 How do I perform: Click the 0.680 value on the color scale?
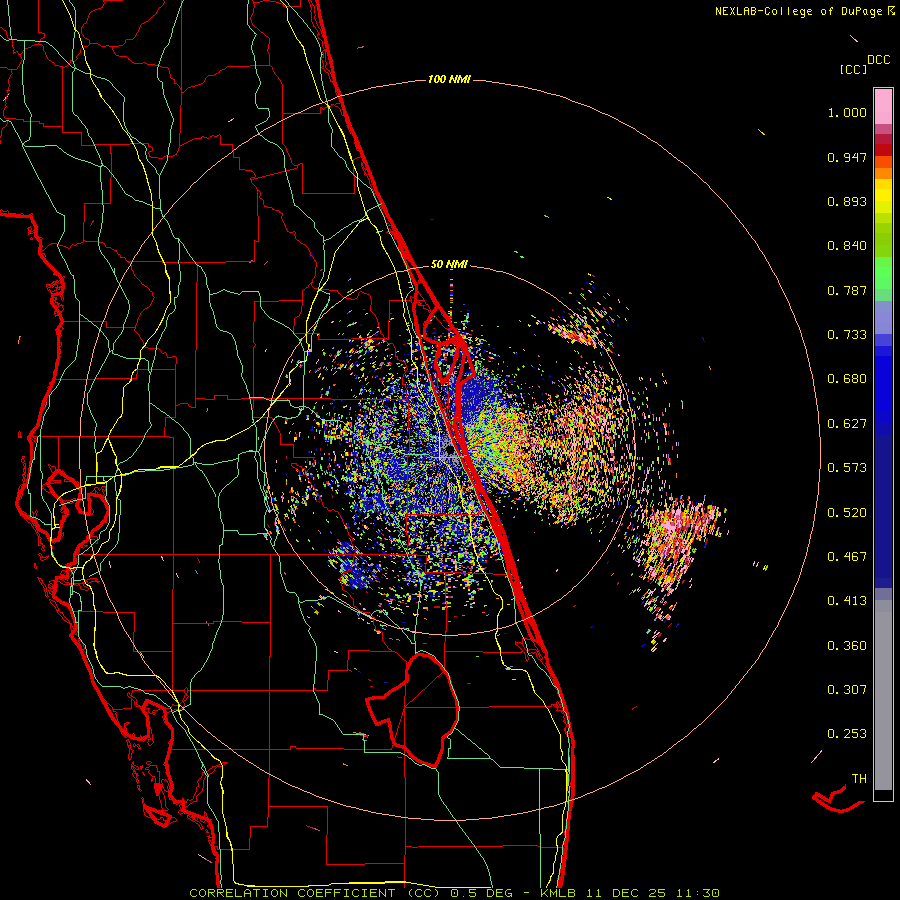[x=847, y=379]
